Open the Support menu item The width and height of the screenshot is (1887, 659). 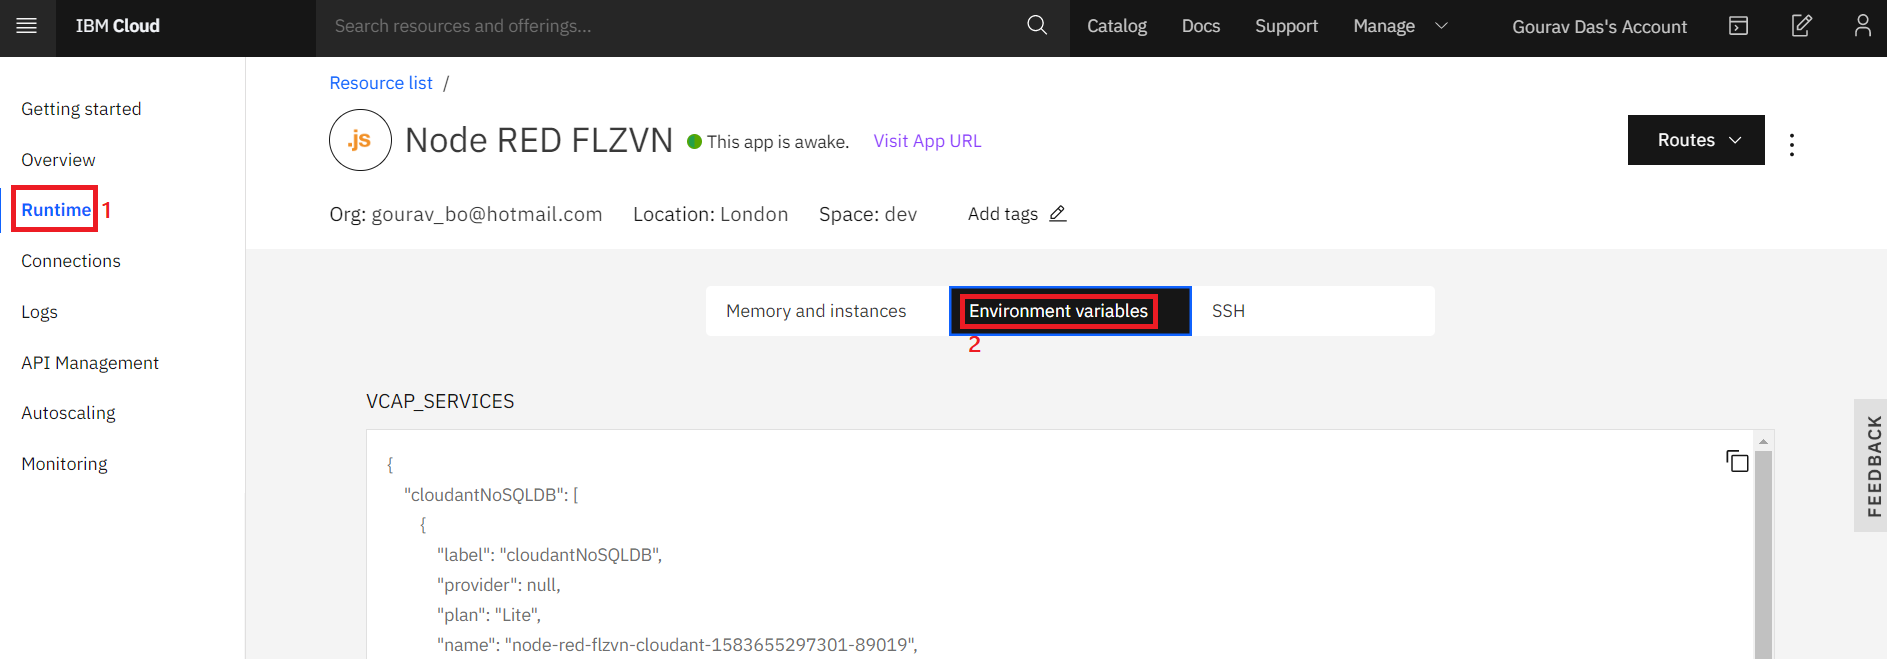[1286, 26]
